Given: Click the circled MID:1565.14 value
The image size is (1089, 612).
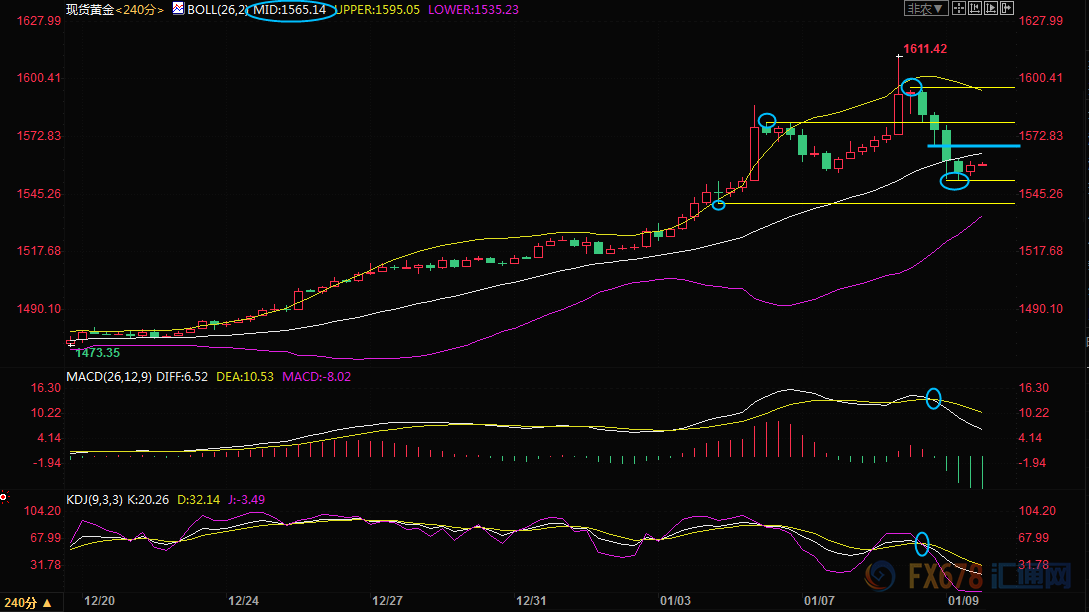Looking at the screenshot, I should [x=288, y=9].
